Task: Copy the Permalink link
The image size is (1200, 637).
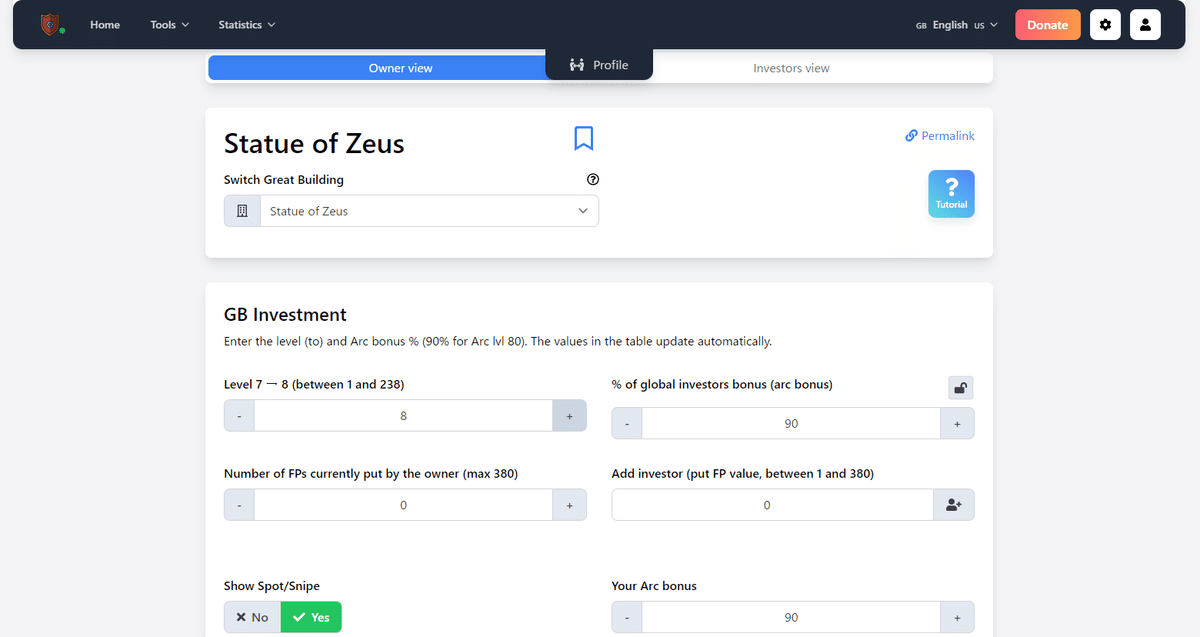Action: [x=939, y=136]
